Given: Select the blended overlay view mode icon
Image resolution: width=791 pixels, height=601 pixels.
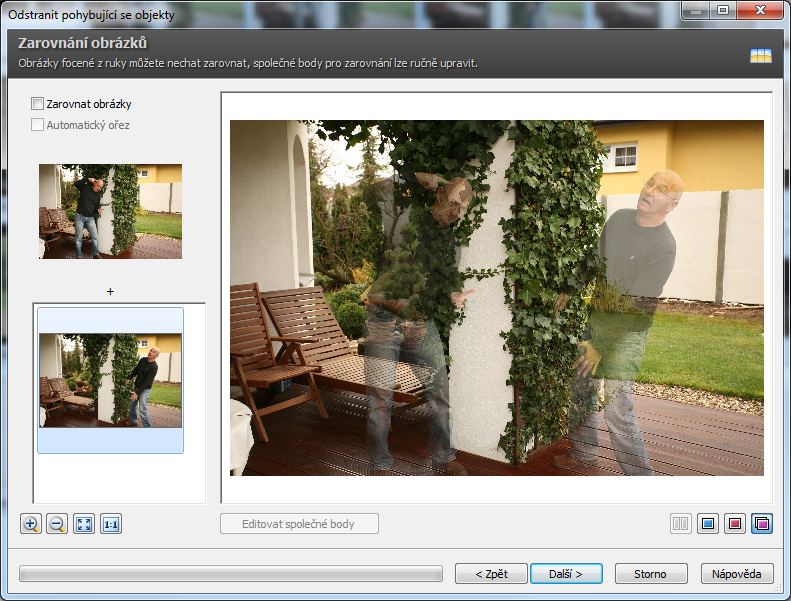Looking at the screenshot, I should coord(762,524).
